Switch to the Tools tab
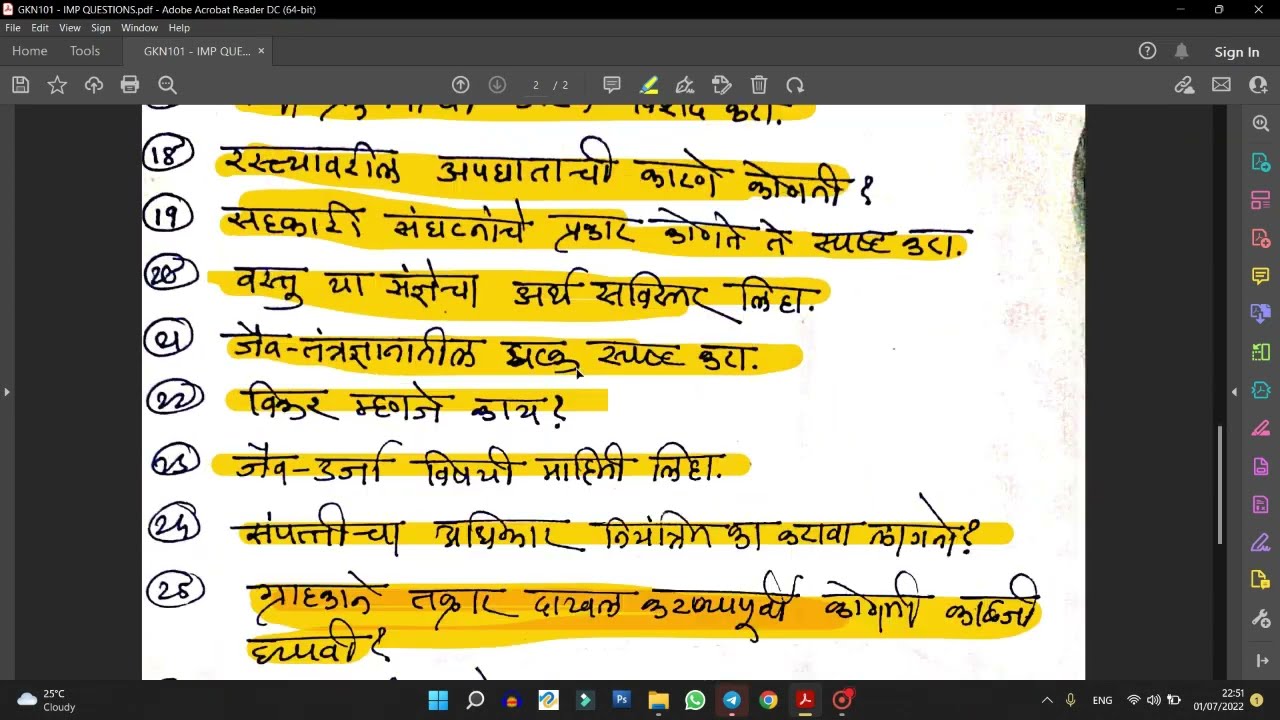 85,51
